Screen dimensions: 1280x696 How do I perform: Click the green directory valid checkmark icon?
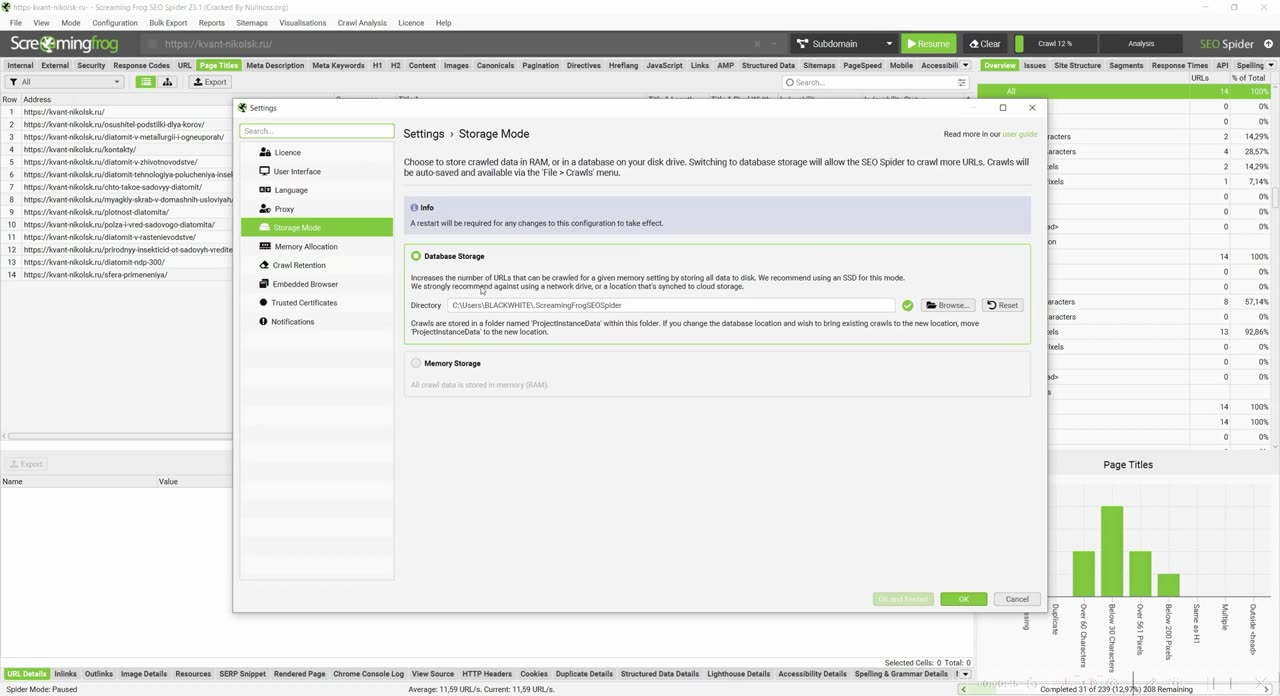coord(907,305)
